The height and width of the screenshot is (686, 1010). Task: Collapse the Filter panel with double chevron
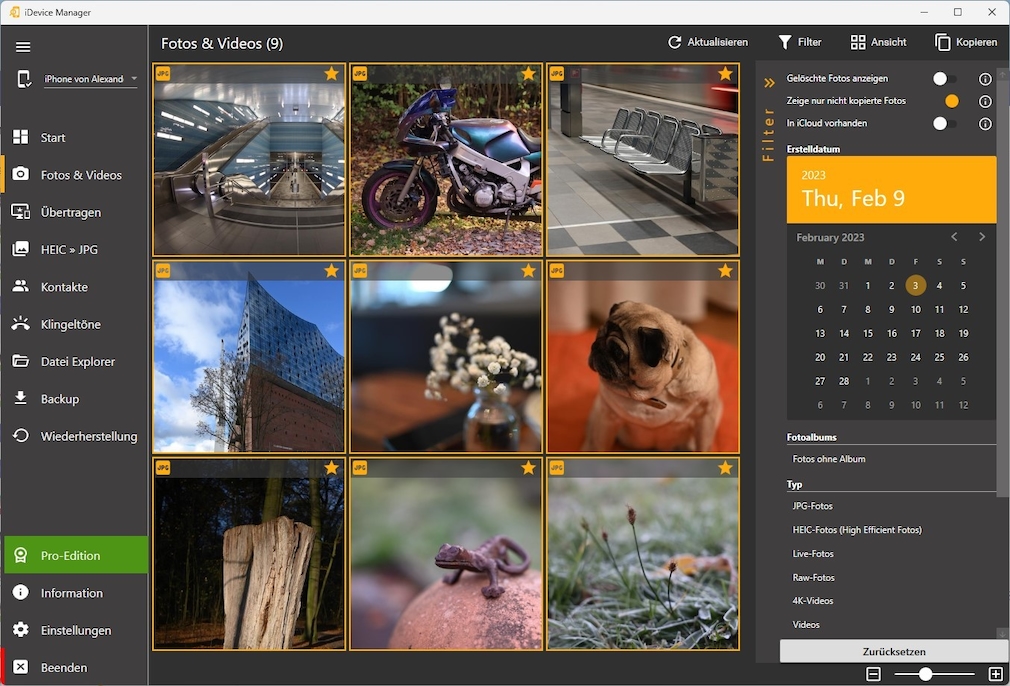(x=769, y=82)
